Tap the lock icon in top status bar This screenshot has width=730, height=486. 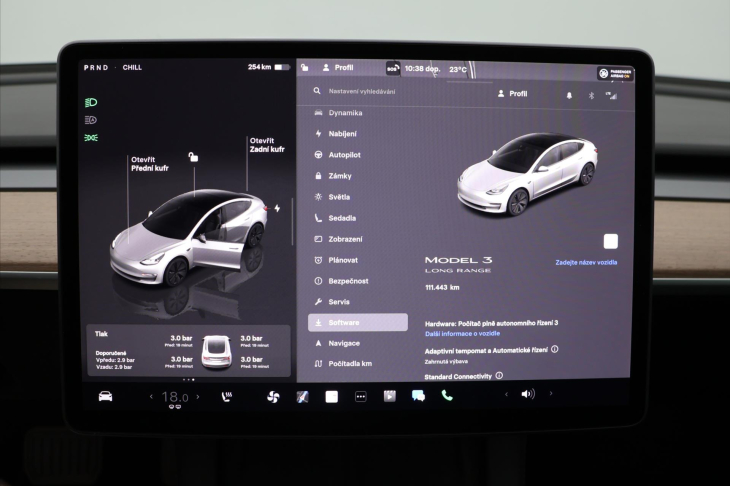[x=304, y=68]
